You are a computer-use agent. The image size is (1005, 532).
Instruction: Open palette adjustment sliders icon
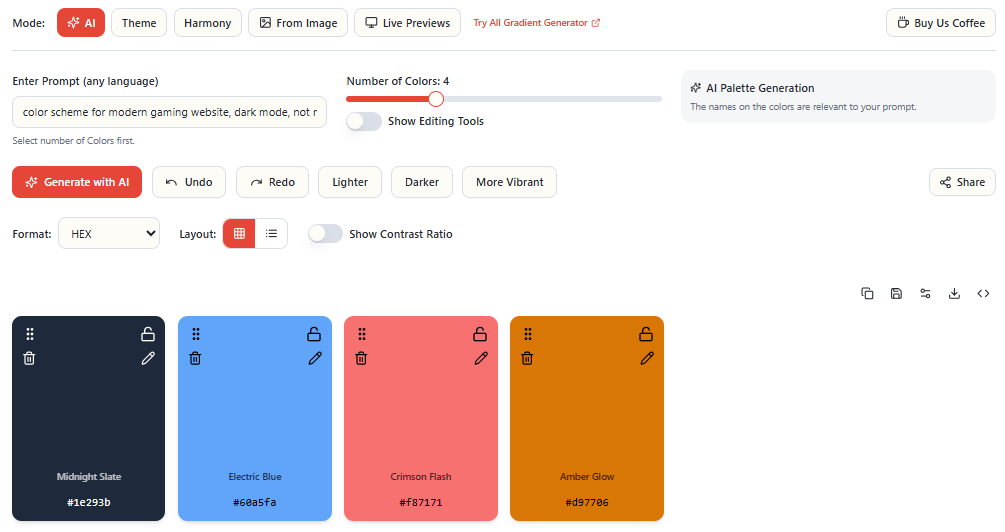click(925, 293)
